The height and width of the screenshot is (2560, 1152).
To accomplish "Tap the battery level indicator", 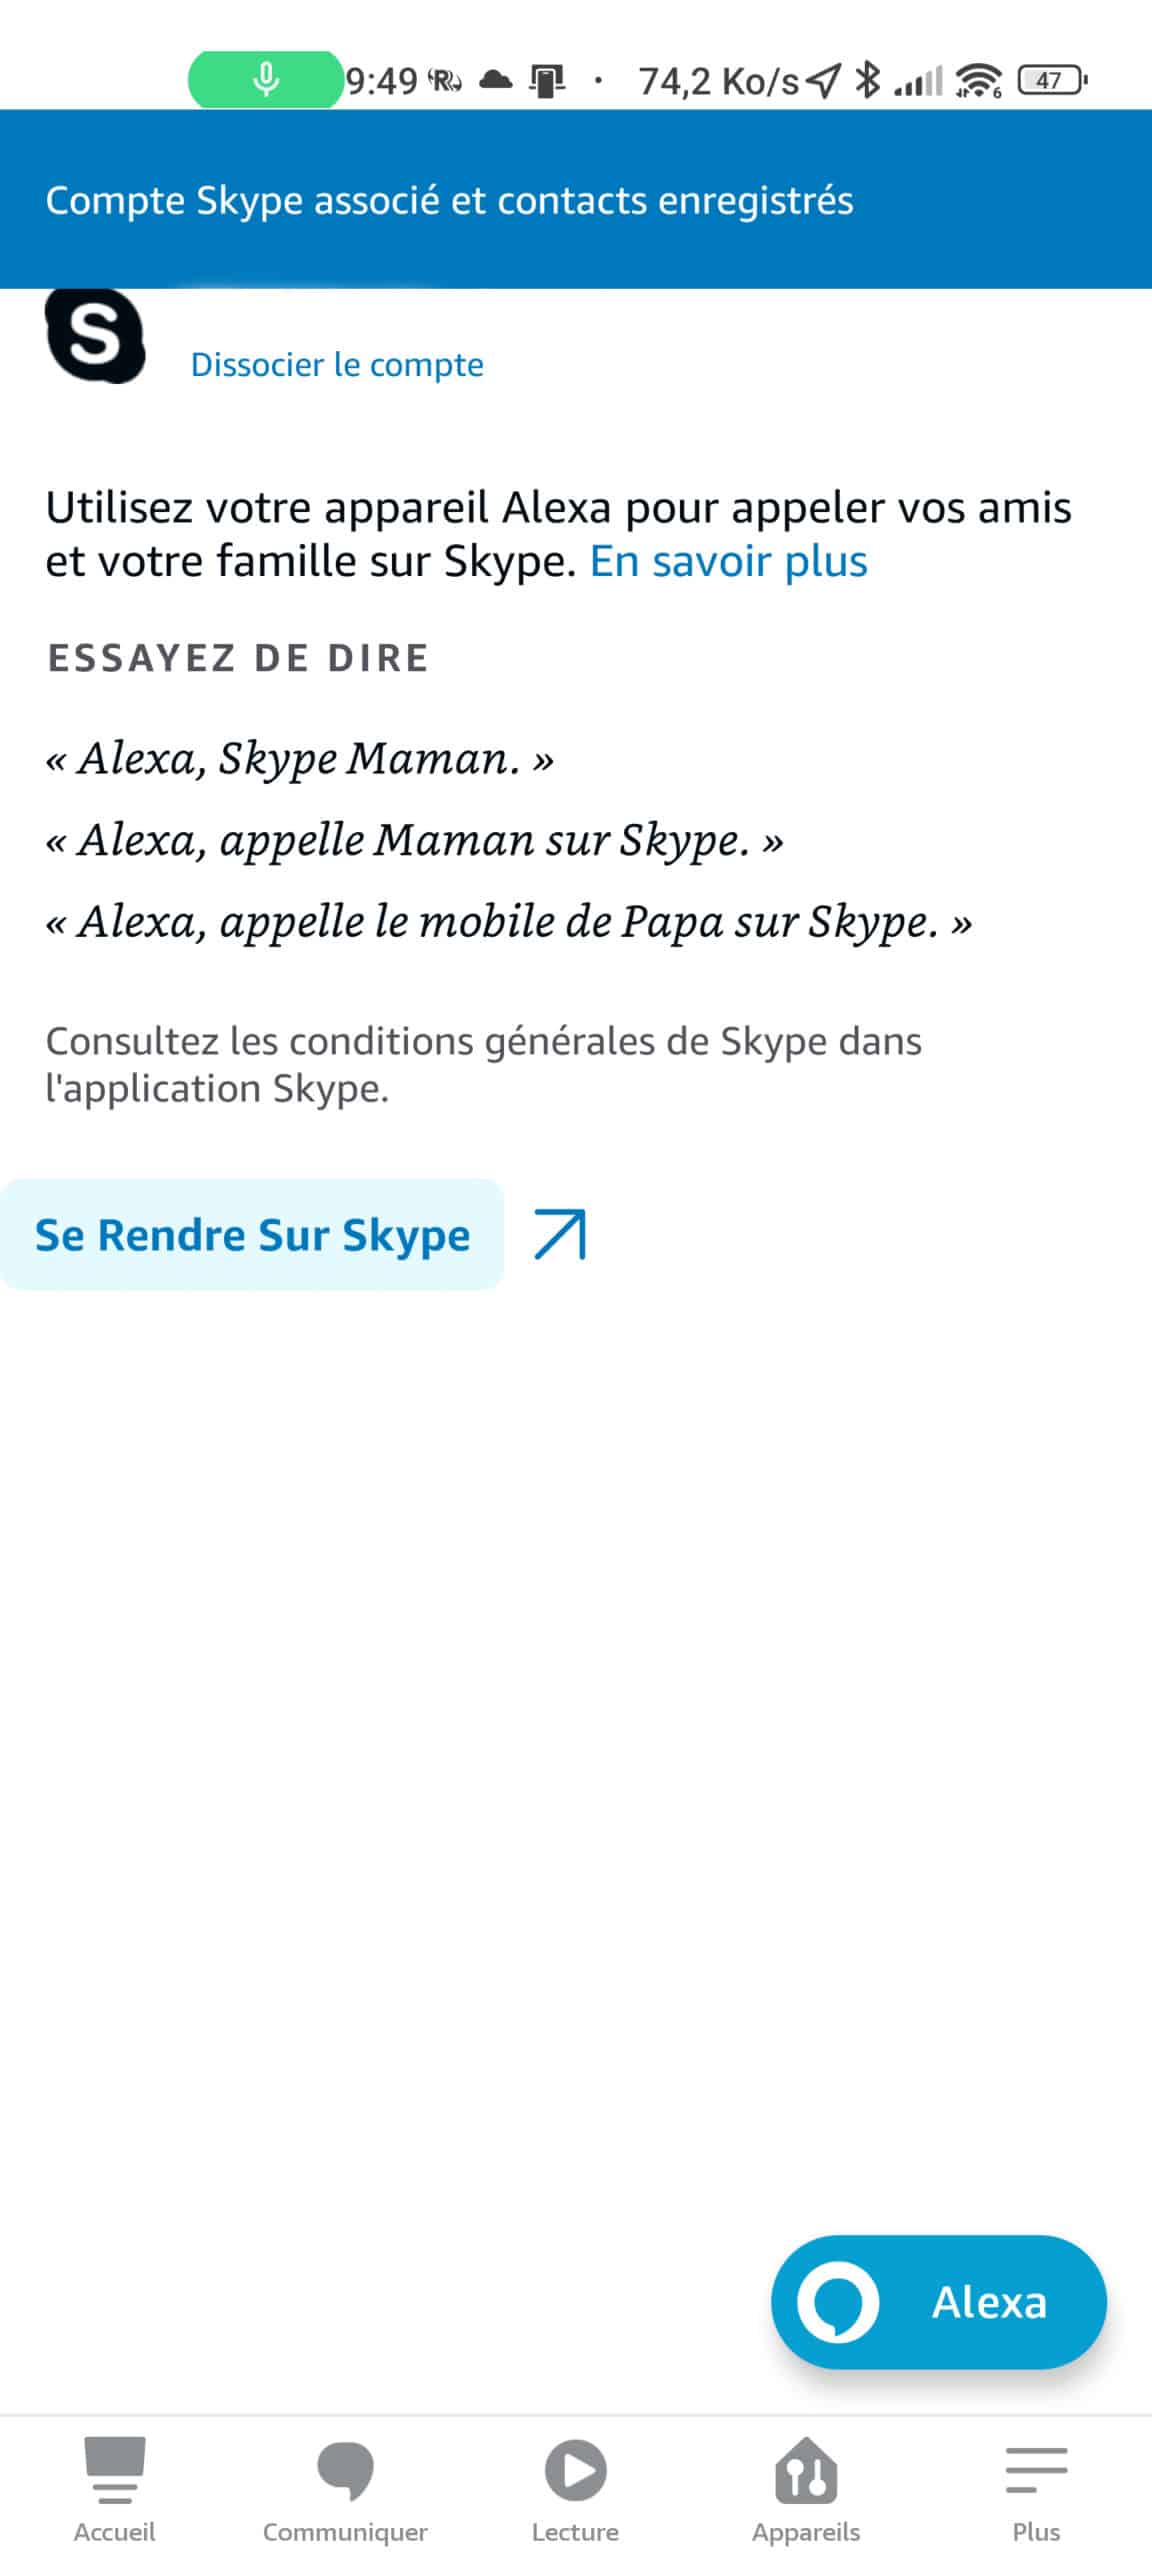I will [1051, 79].
